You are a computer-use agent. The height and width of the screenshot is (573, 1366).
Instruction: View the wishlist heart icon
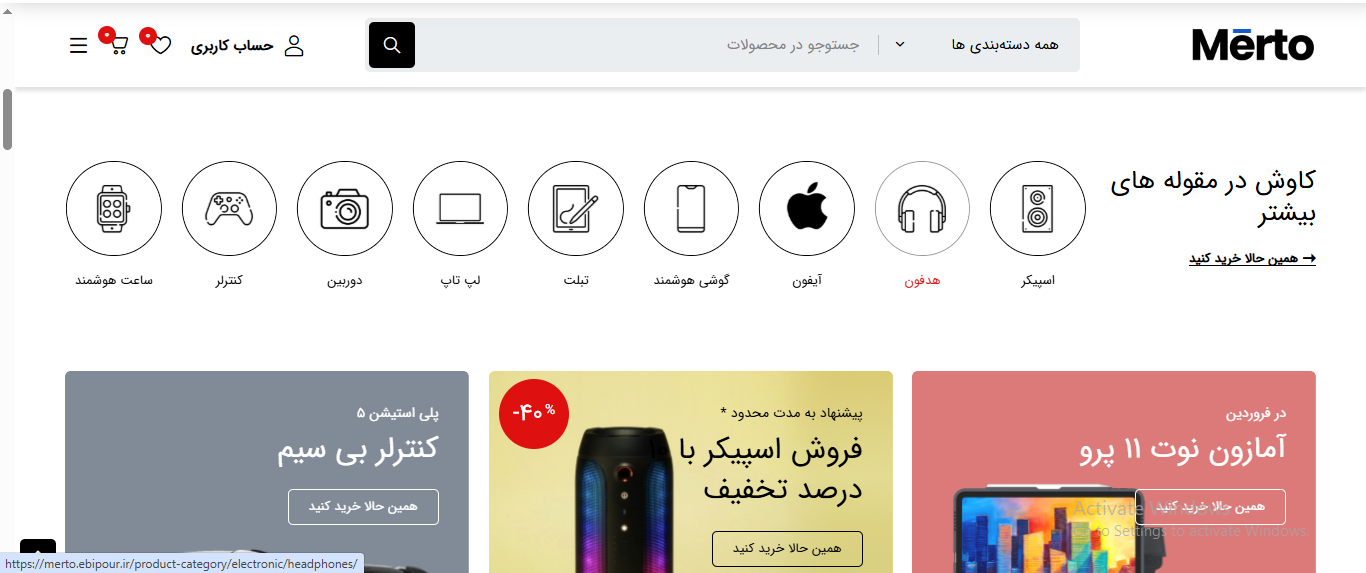point(160,45)
